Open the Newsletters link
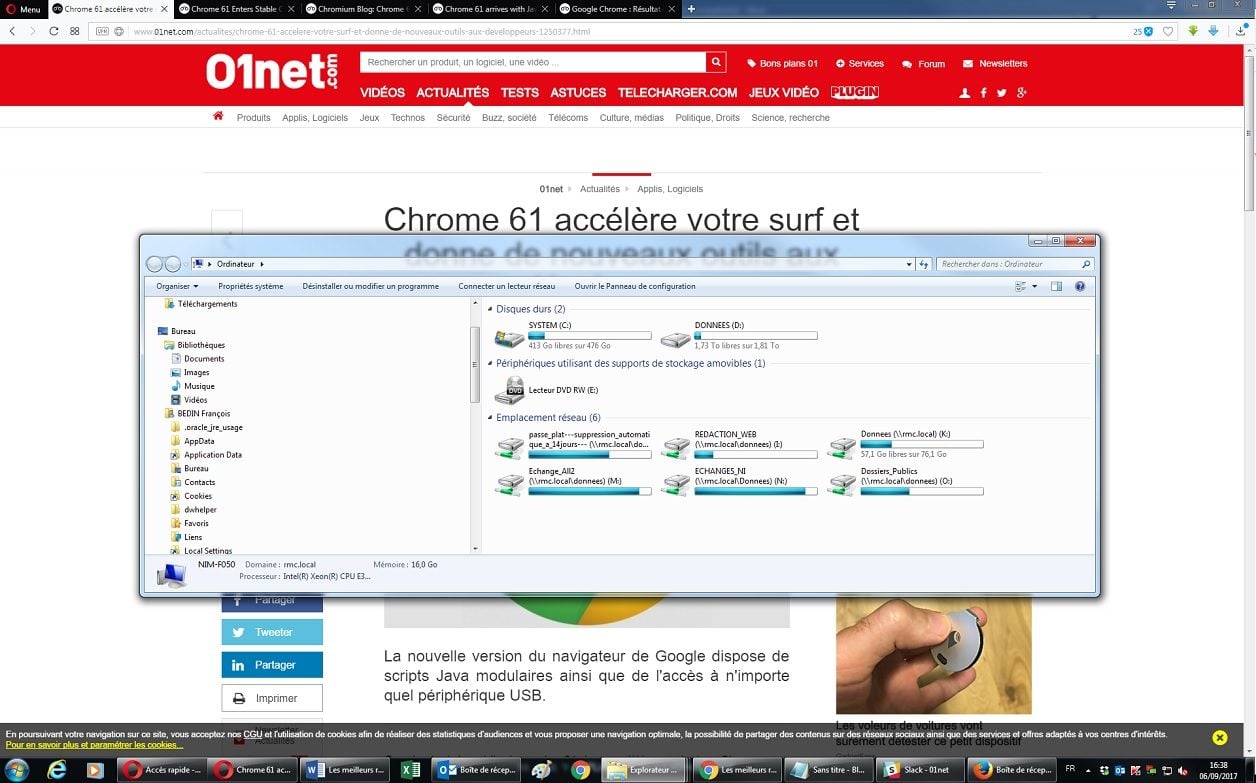1256x783 pixels. 995,63
